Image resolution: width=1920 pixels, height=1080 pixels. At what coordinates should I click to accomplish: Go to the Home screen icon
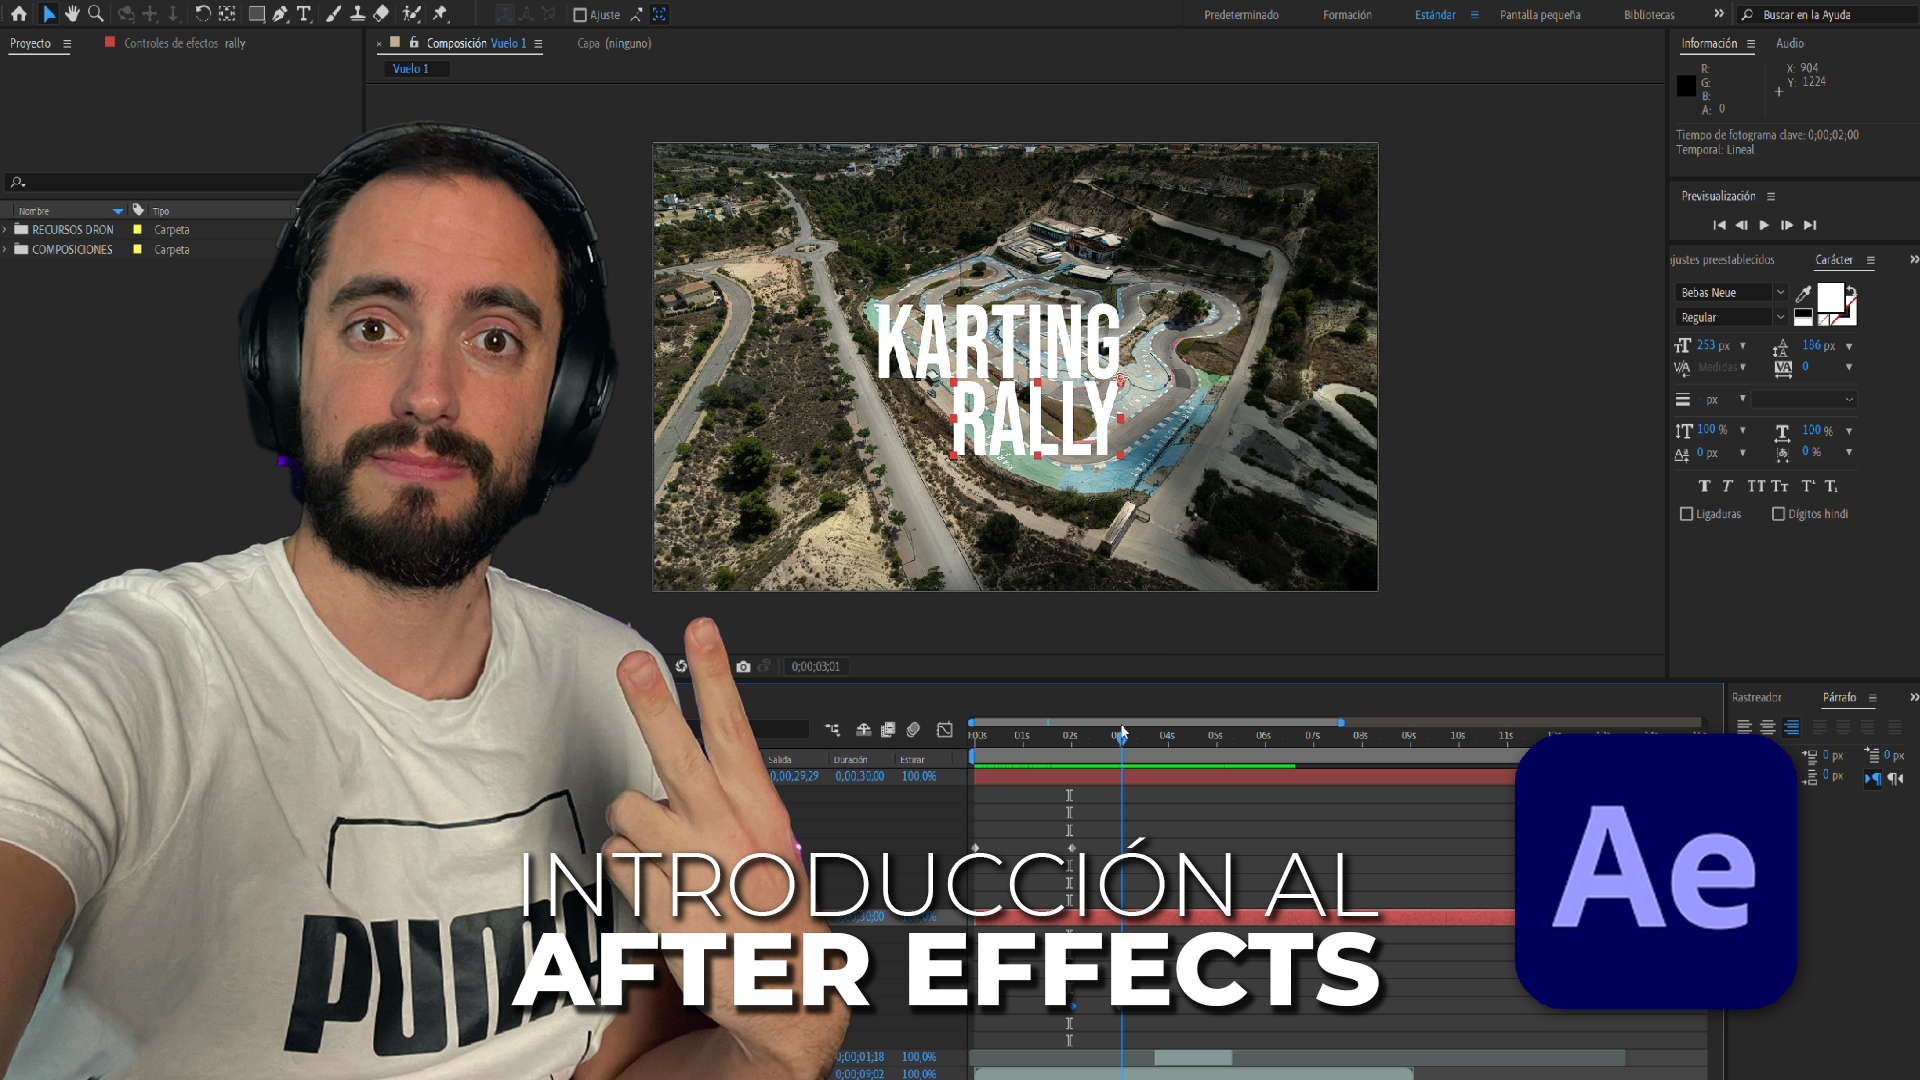(19, 14)
